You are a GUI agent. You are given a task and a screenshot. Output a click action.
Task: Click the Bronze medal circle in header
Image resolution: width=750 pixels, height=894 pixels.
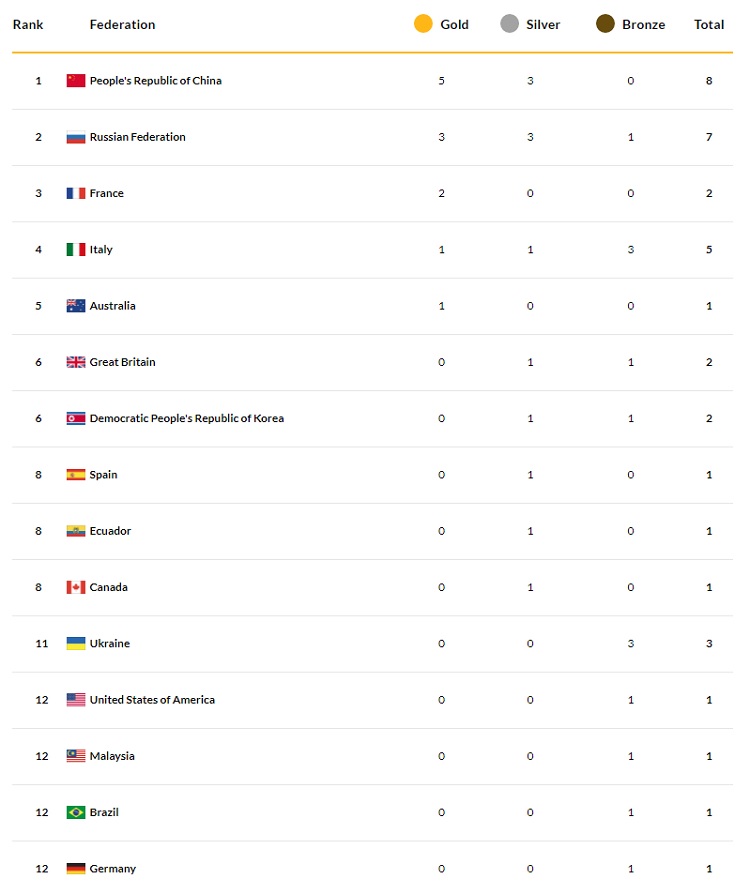(605, 24)
